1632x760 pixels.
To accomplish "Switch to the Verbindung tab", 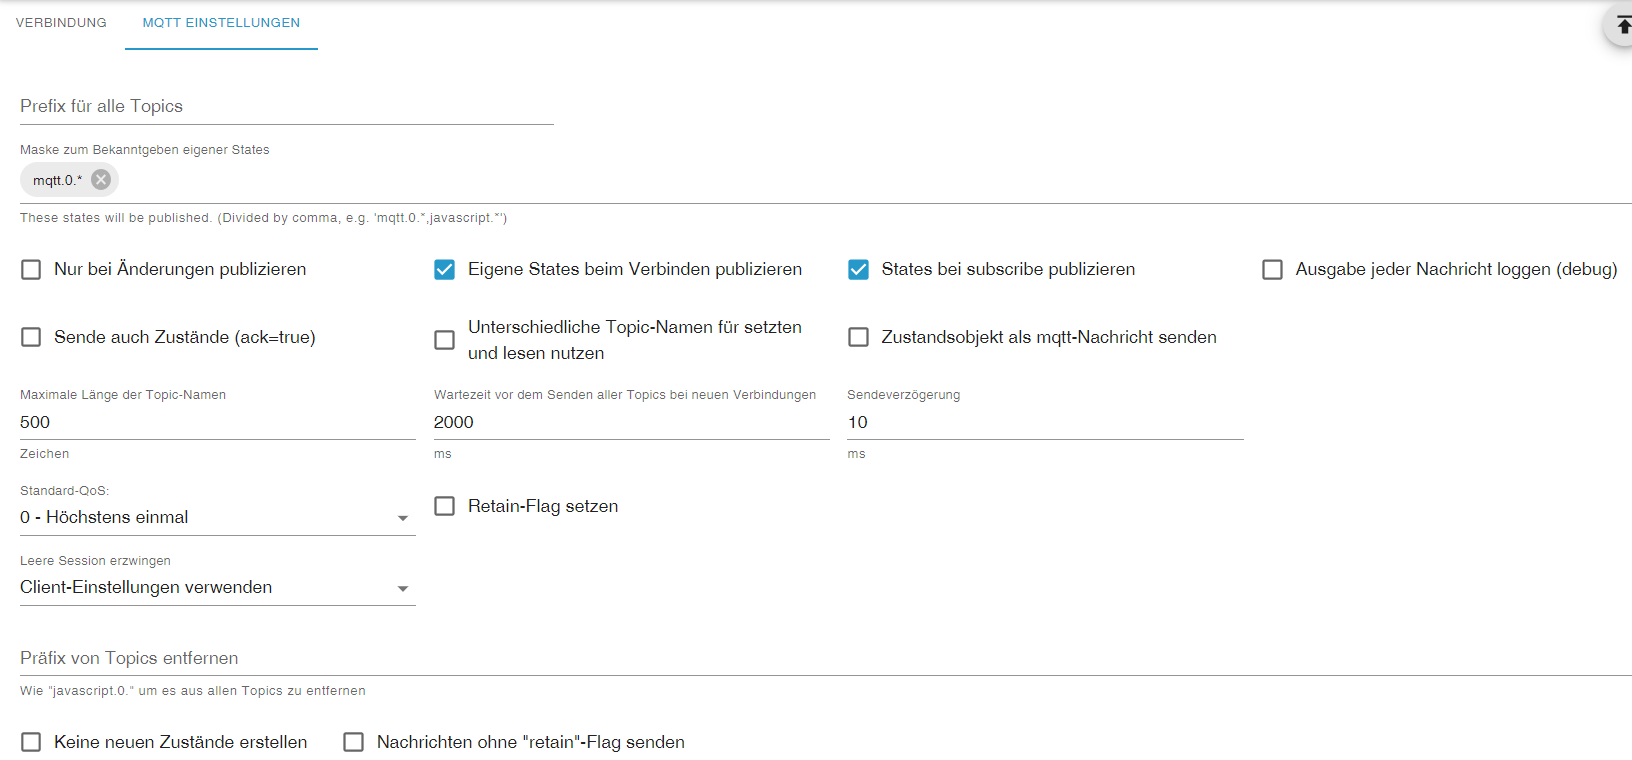I will click(61, 22).
